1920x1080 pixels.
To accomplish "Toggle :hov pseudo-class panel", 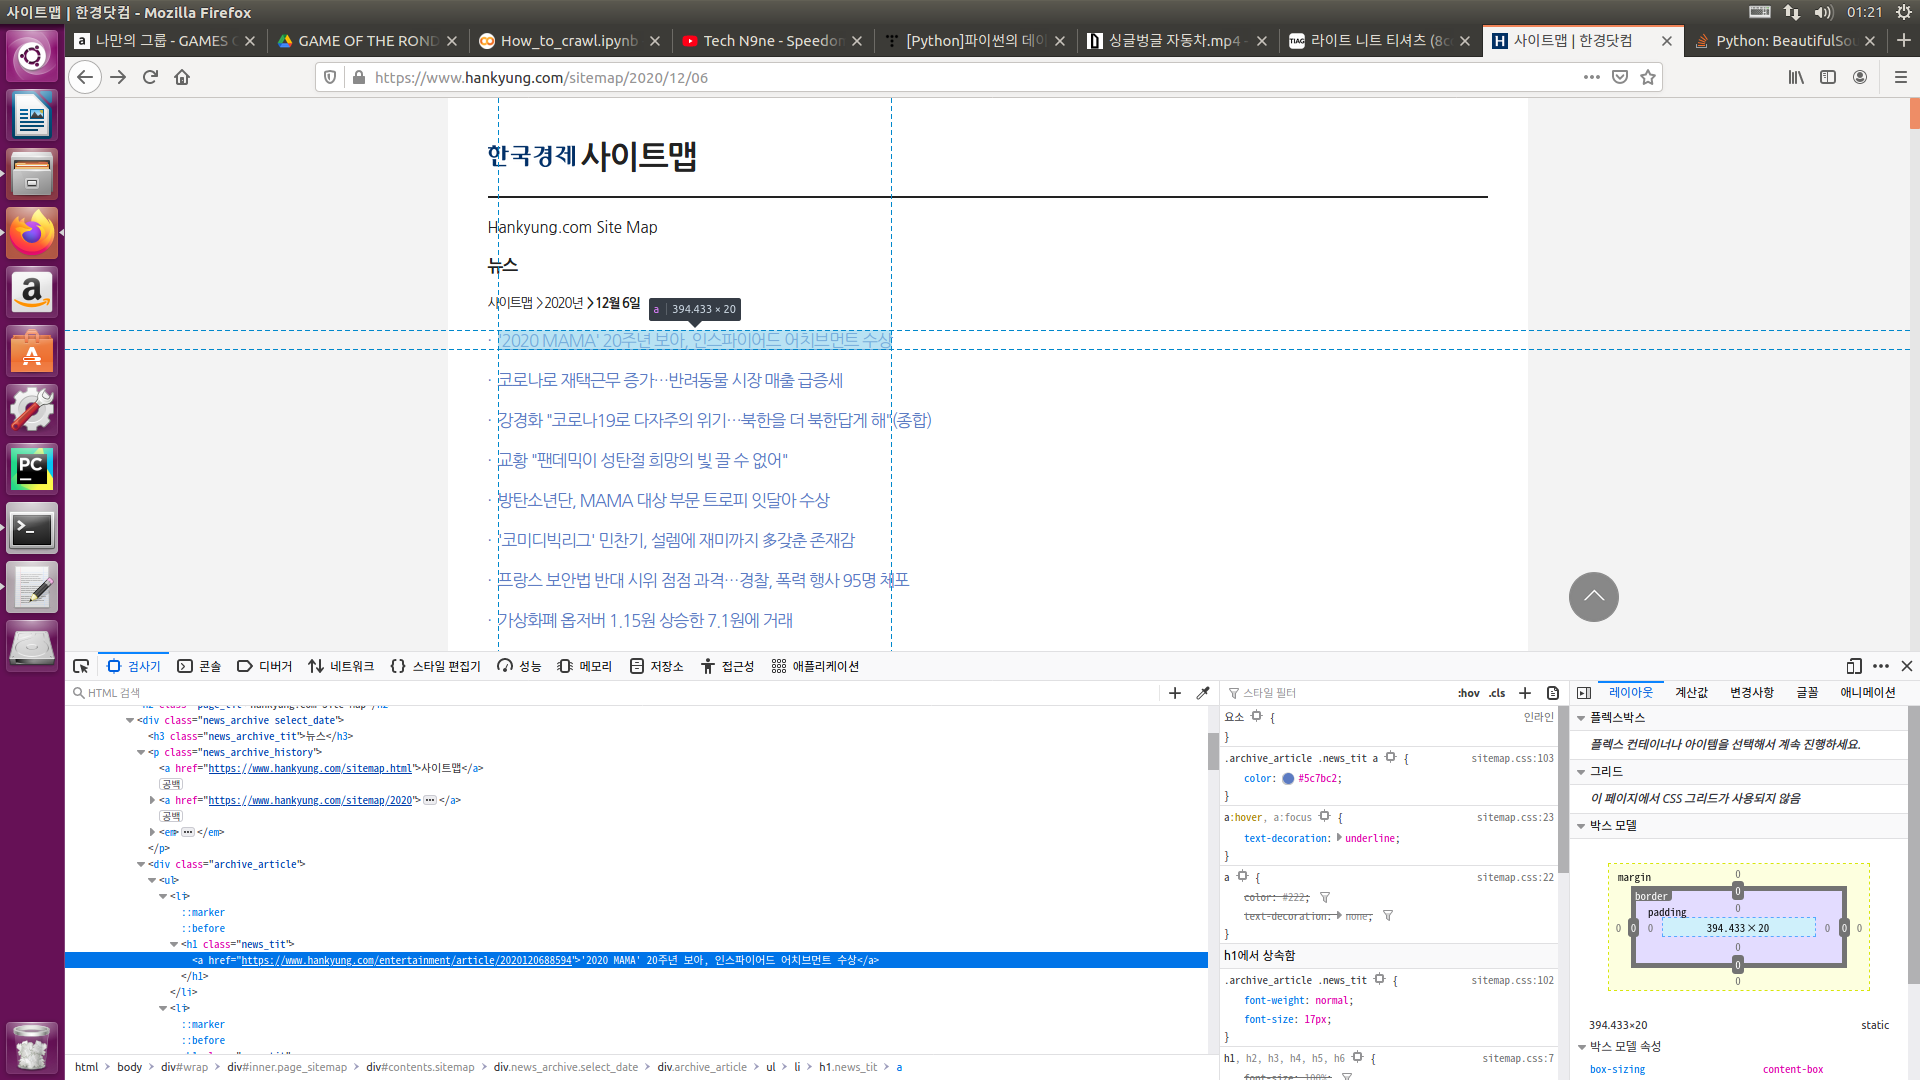I will (1468, 693).
